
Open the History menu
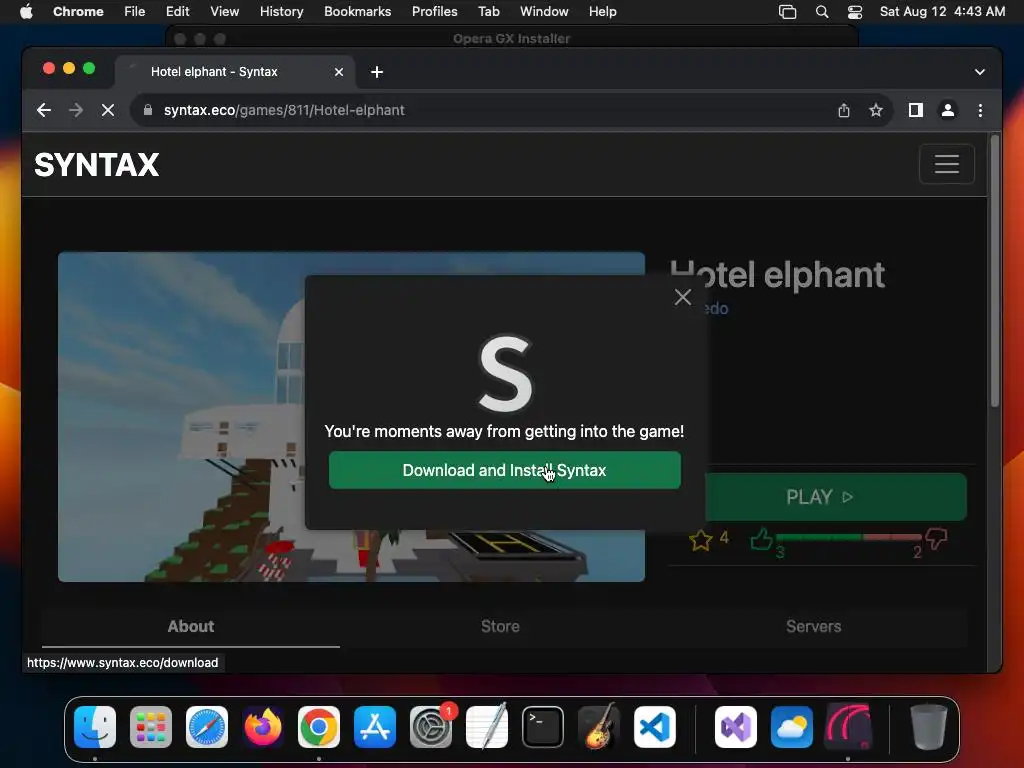coord(281,12)
